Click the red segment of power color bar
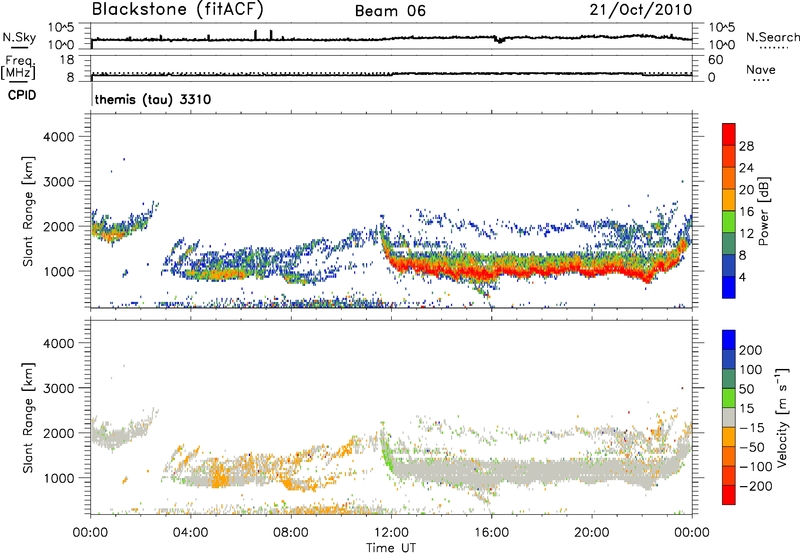This screenshot has height=554, width=800. pos(729,134)
